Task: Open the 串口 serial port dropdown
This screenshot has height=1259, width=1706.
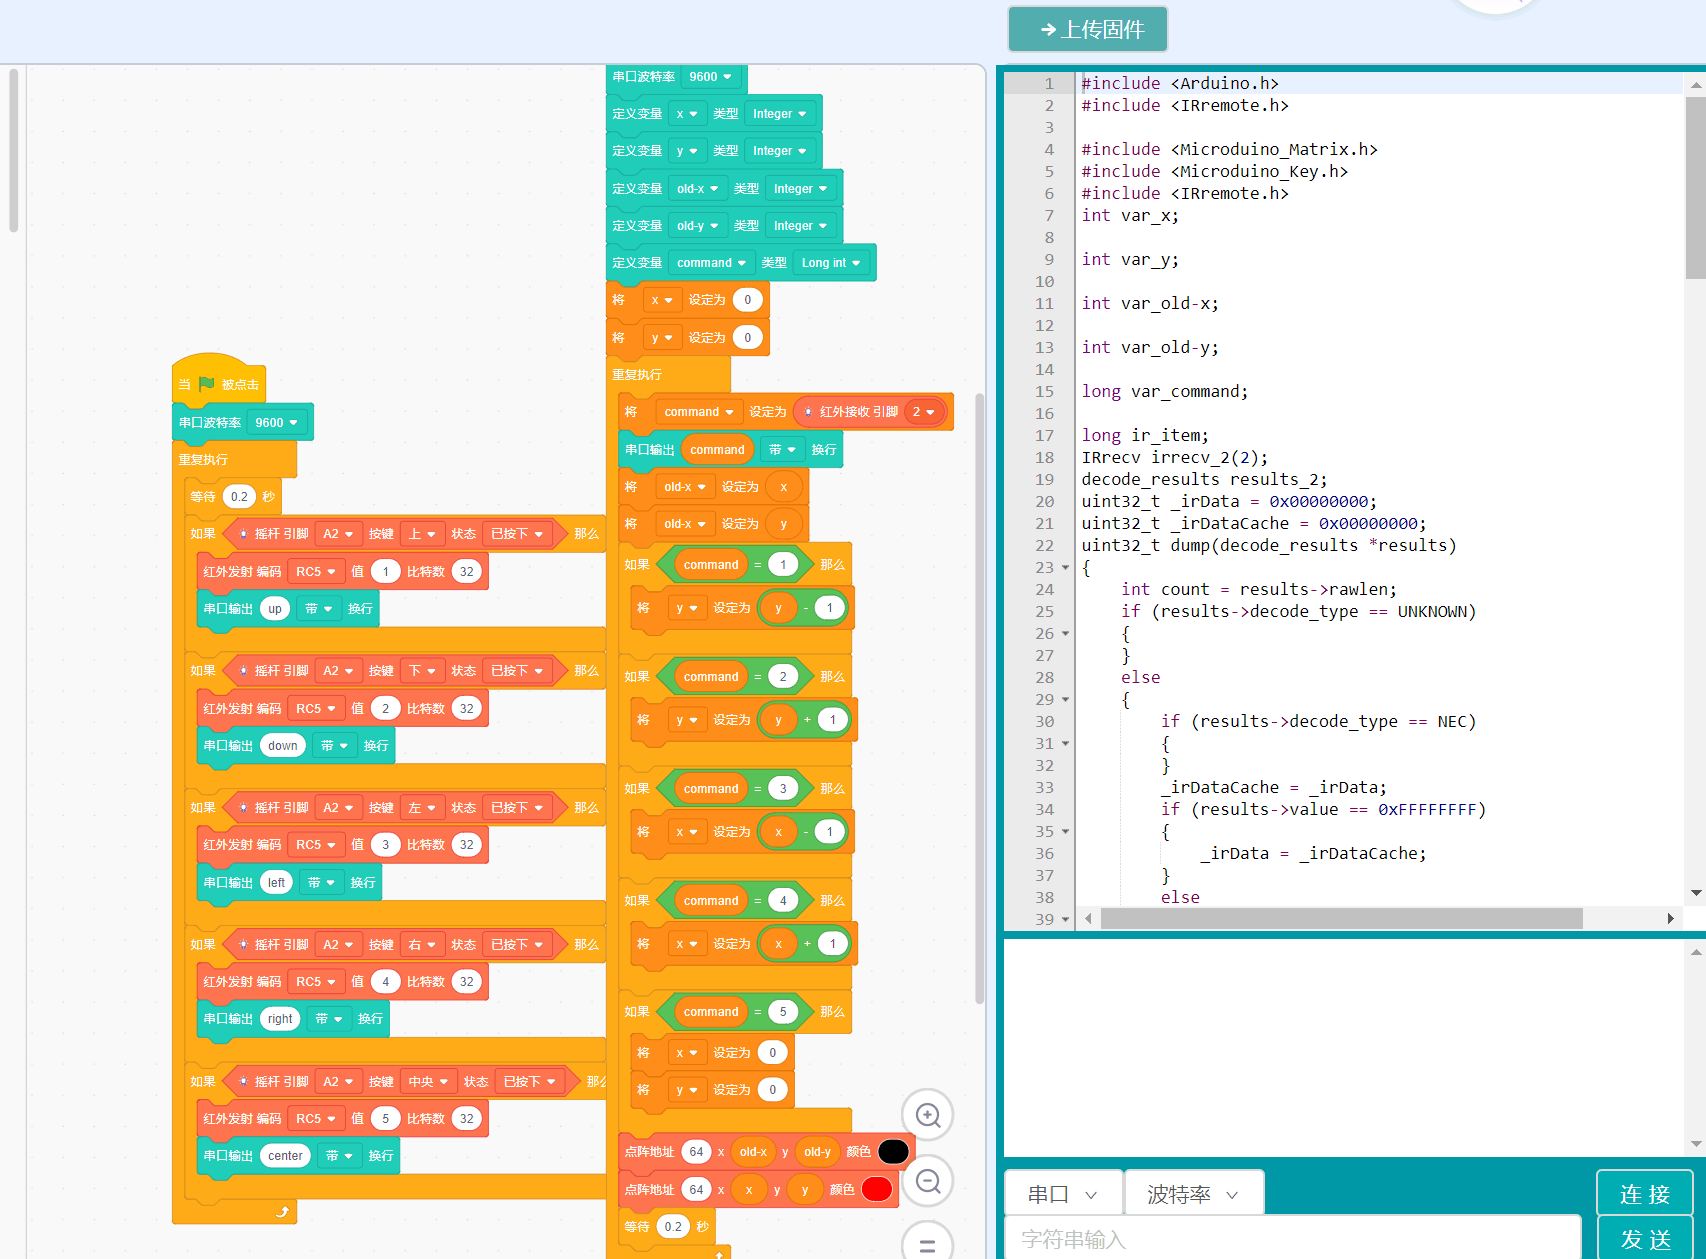Action: (1063, 1194)
